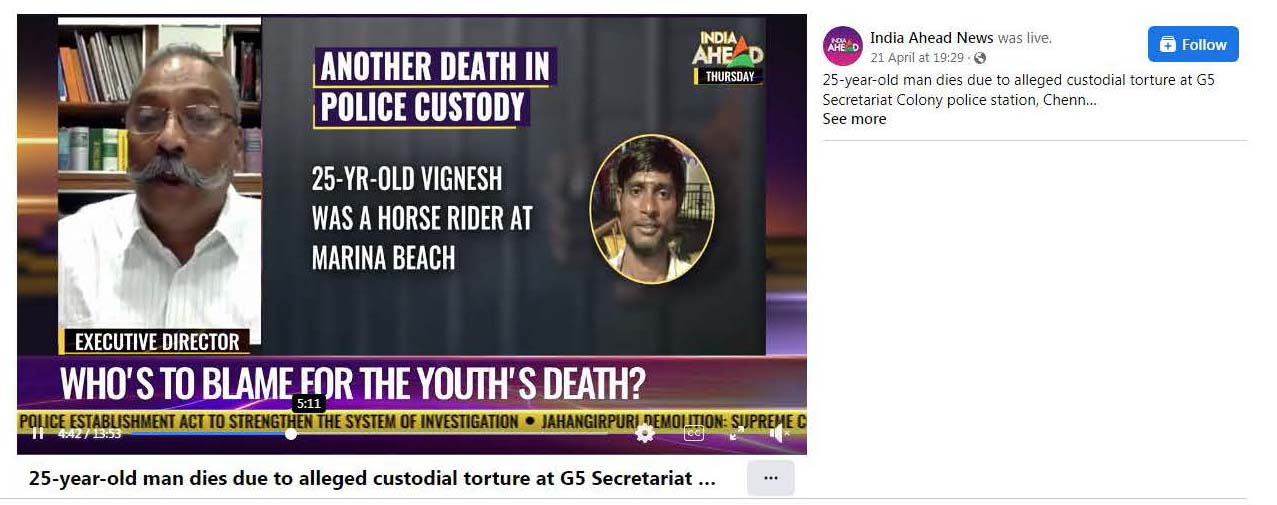This screenshot has width=1277, height=505.
Task: Open the three-dots options menu
Action: tap(770, 478)
